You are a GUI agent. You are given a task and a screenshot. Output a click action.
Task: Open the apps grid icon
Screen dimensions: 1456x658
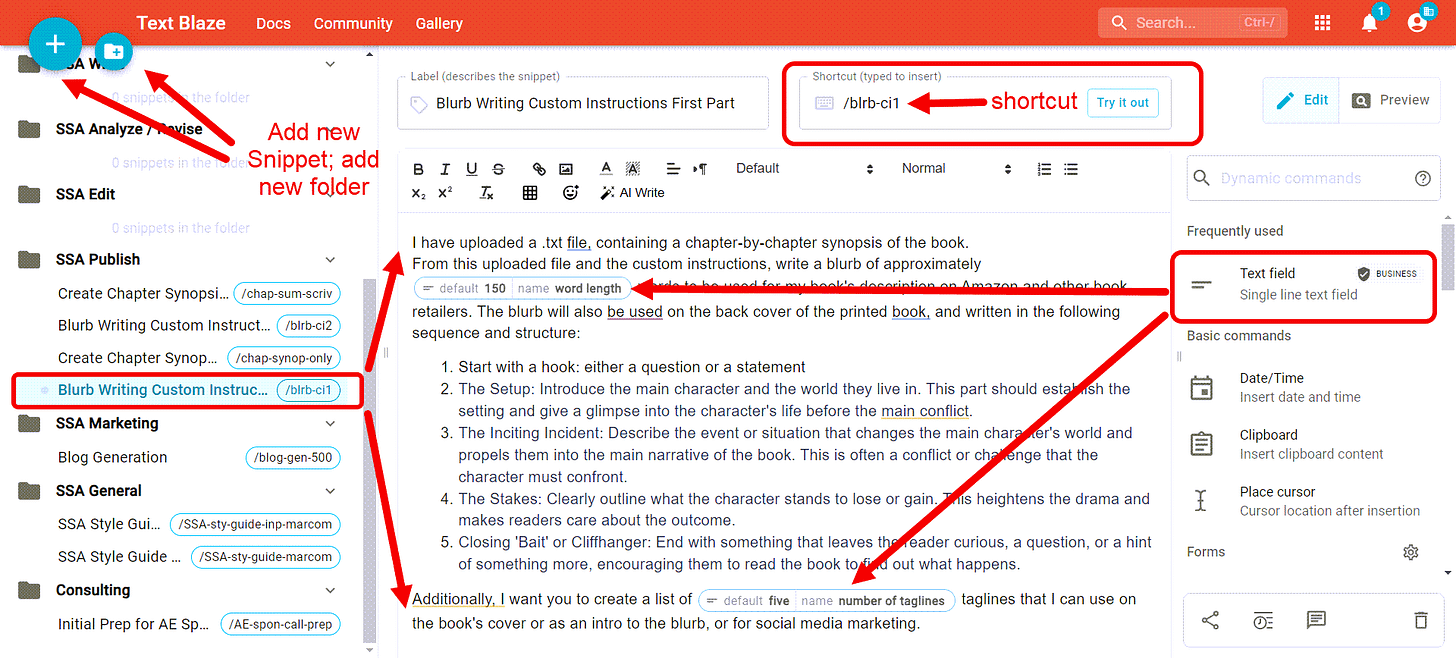1322,23
